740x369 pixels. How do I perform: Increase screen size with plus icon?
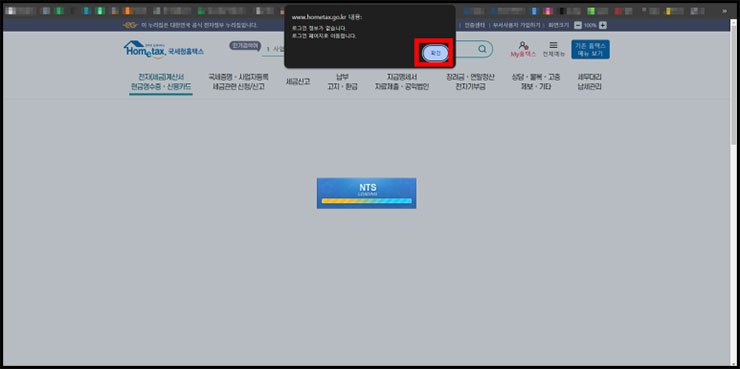click(x=603, y=25)
